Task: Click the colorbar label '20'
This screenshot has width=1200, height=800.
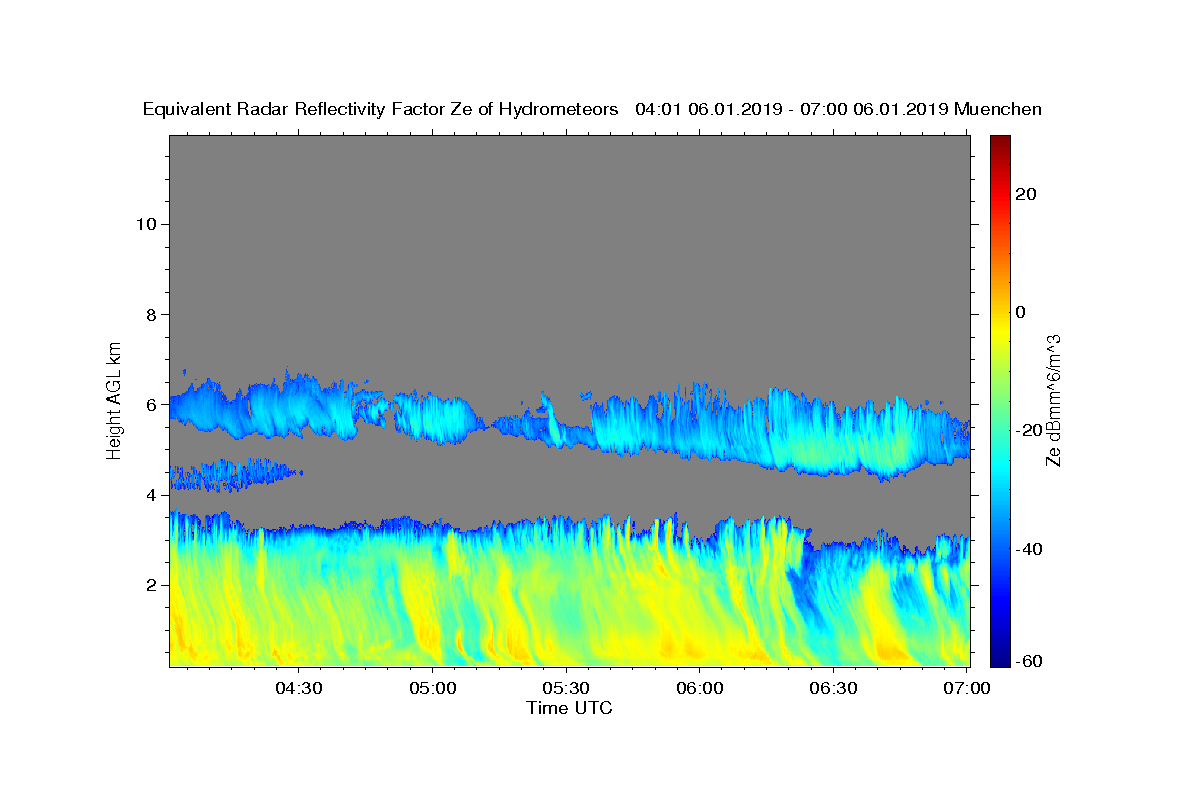Action: (x=1024, y=194)
